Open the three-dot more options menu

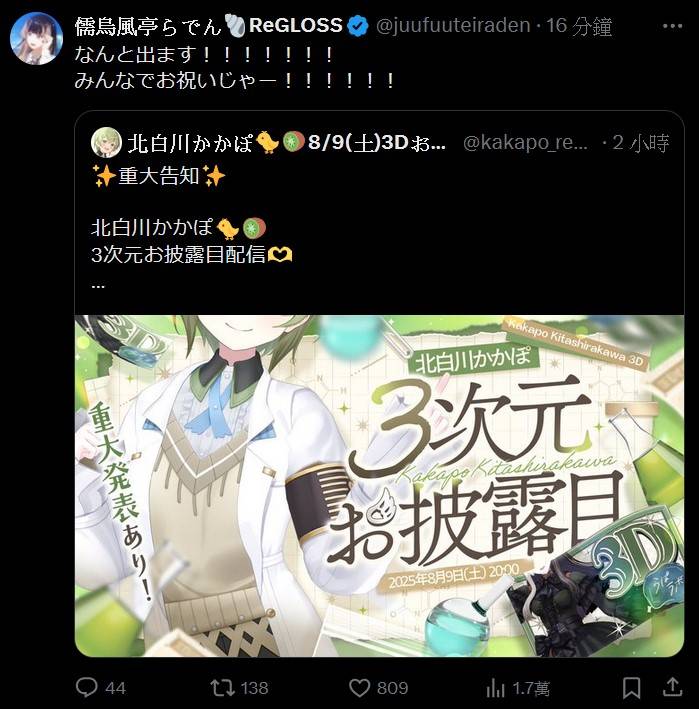click(x=672, y=26)
